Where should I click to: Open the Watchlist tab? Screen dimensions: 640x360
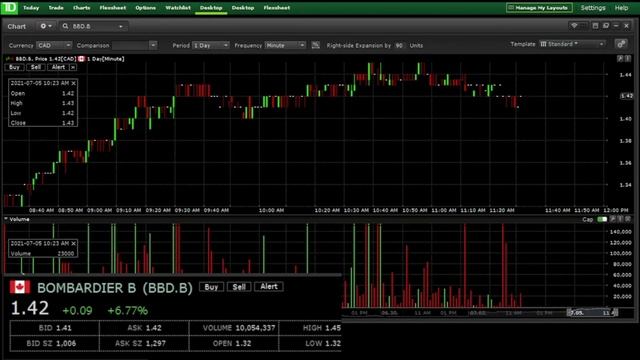click(178, 8)
